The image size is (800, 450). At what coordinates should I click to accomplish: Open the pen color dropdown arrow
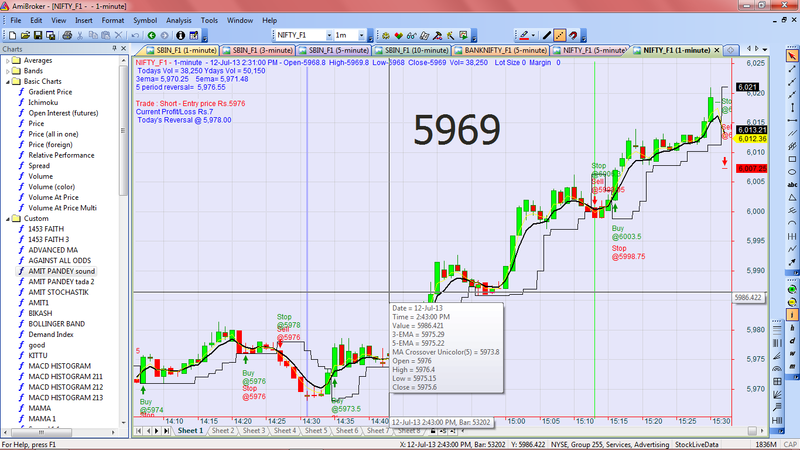point(533,35)
